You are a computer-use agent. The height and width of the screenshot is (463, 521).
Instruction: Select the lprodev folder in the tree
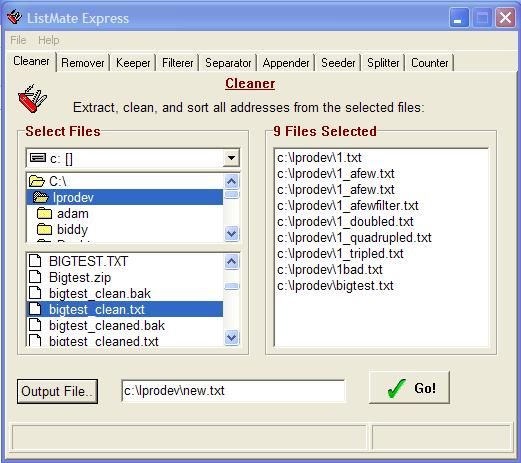(x=125, y=197)
